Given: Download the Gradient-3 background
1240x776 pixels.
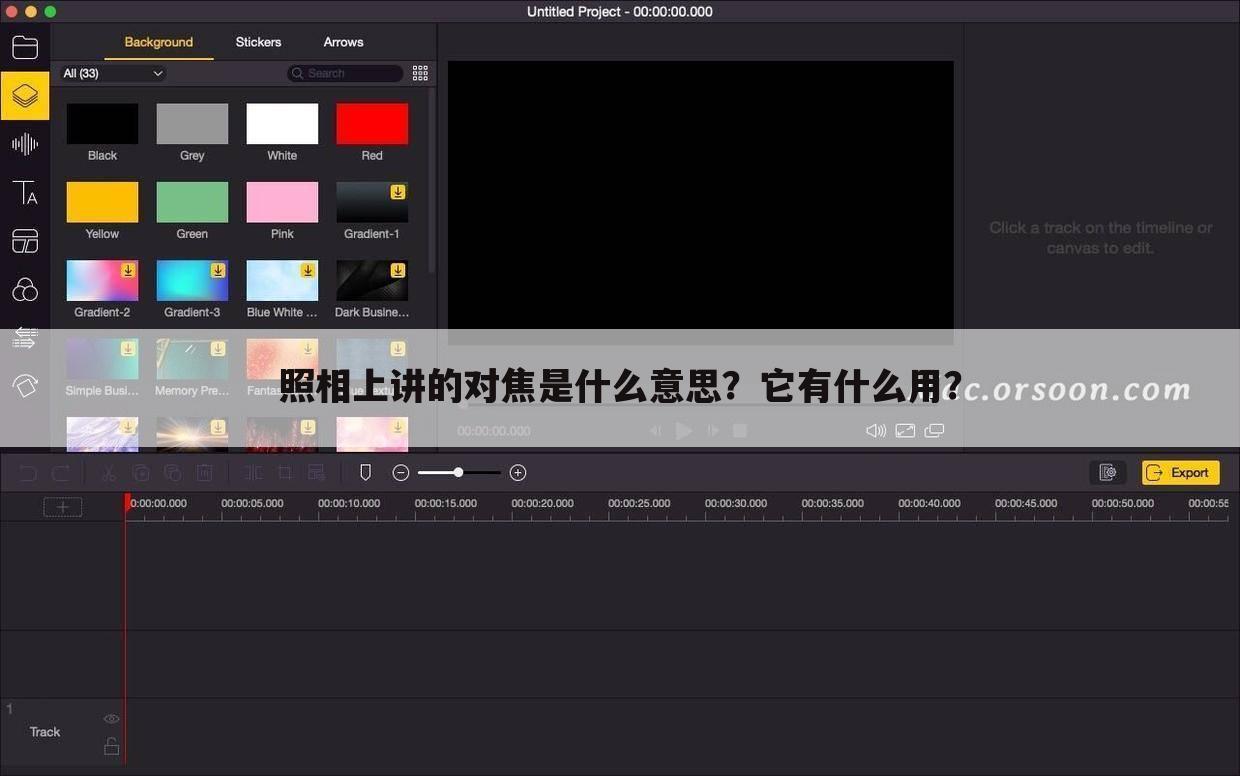Looking at the screenshot, I should tap(218, 270).
